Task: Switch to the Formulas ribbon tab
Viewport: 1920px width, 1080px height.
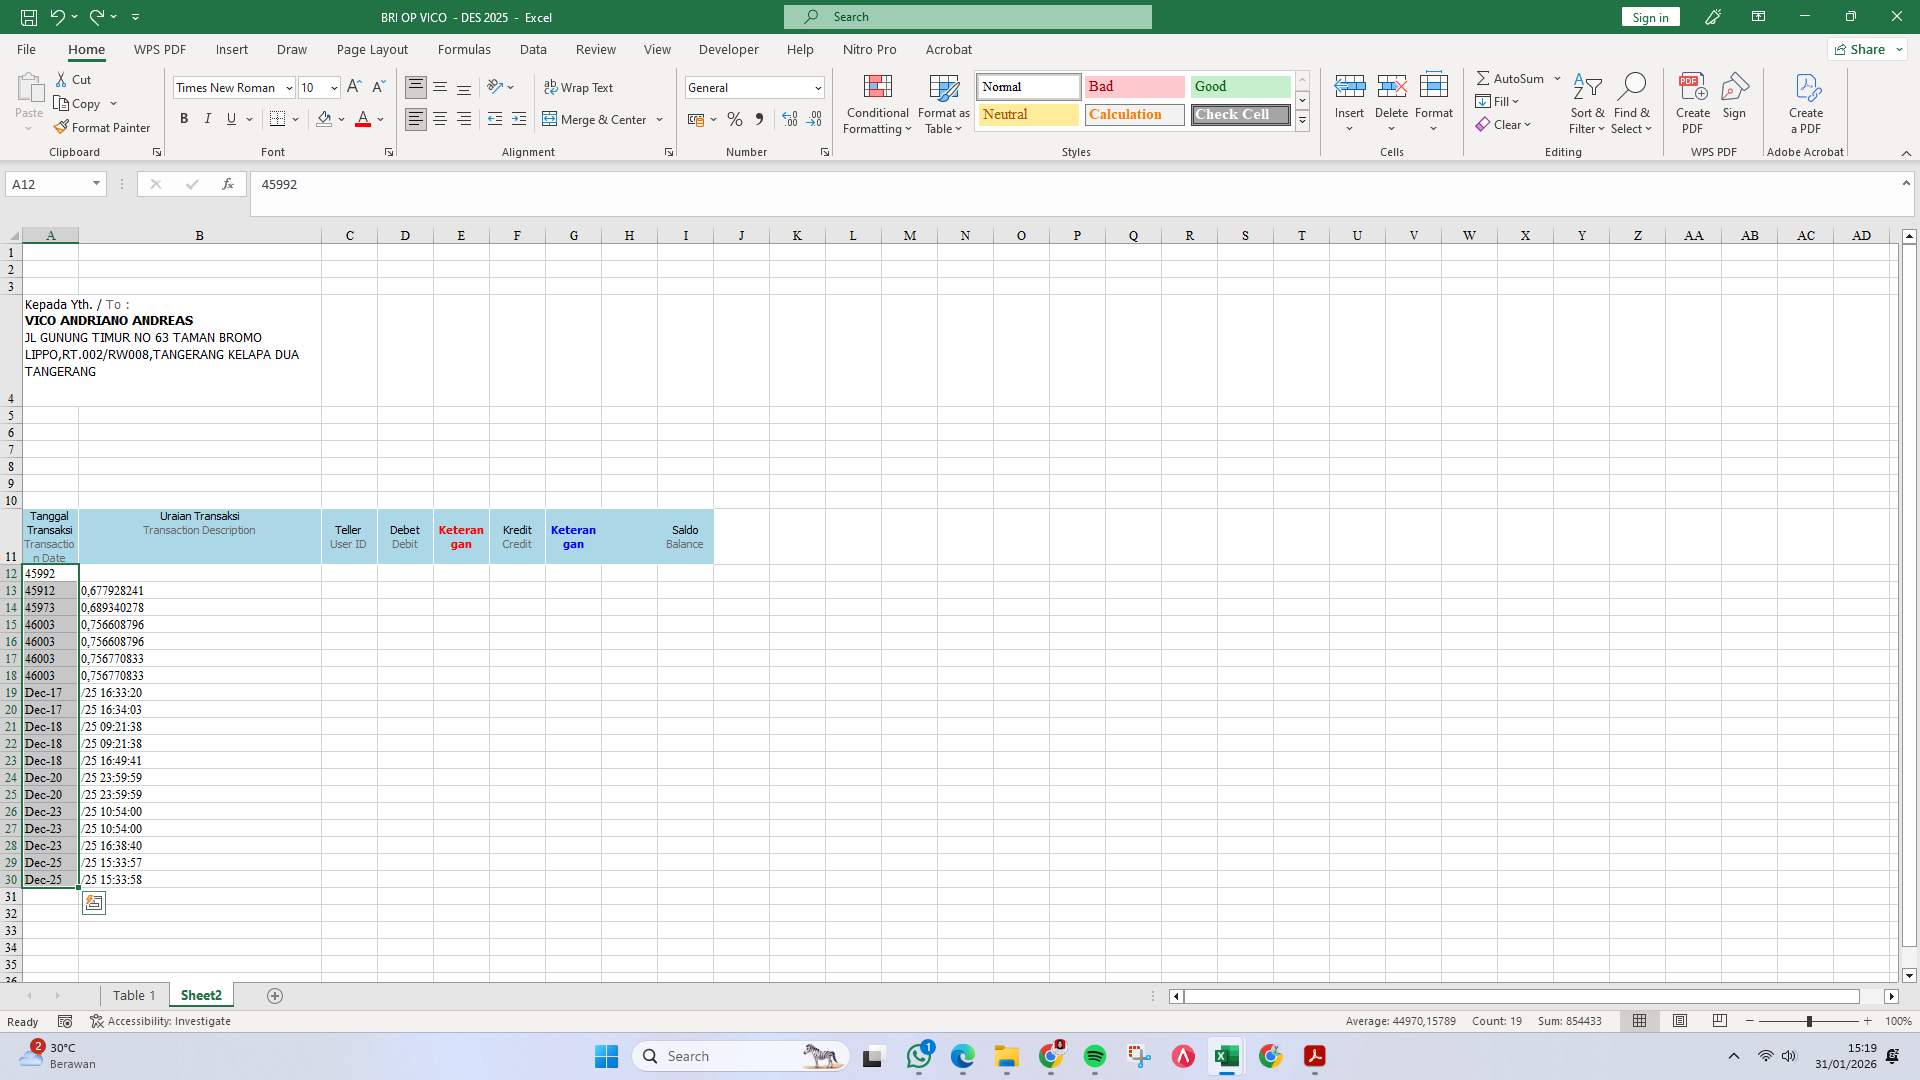Action: click(464, 49)
